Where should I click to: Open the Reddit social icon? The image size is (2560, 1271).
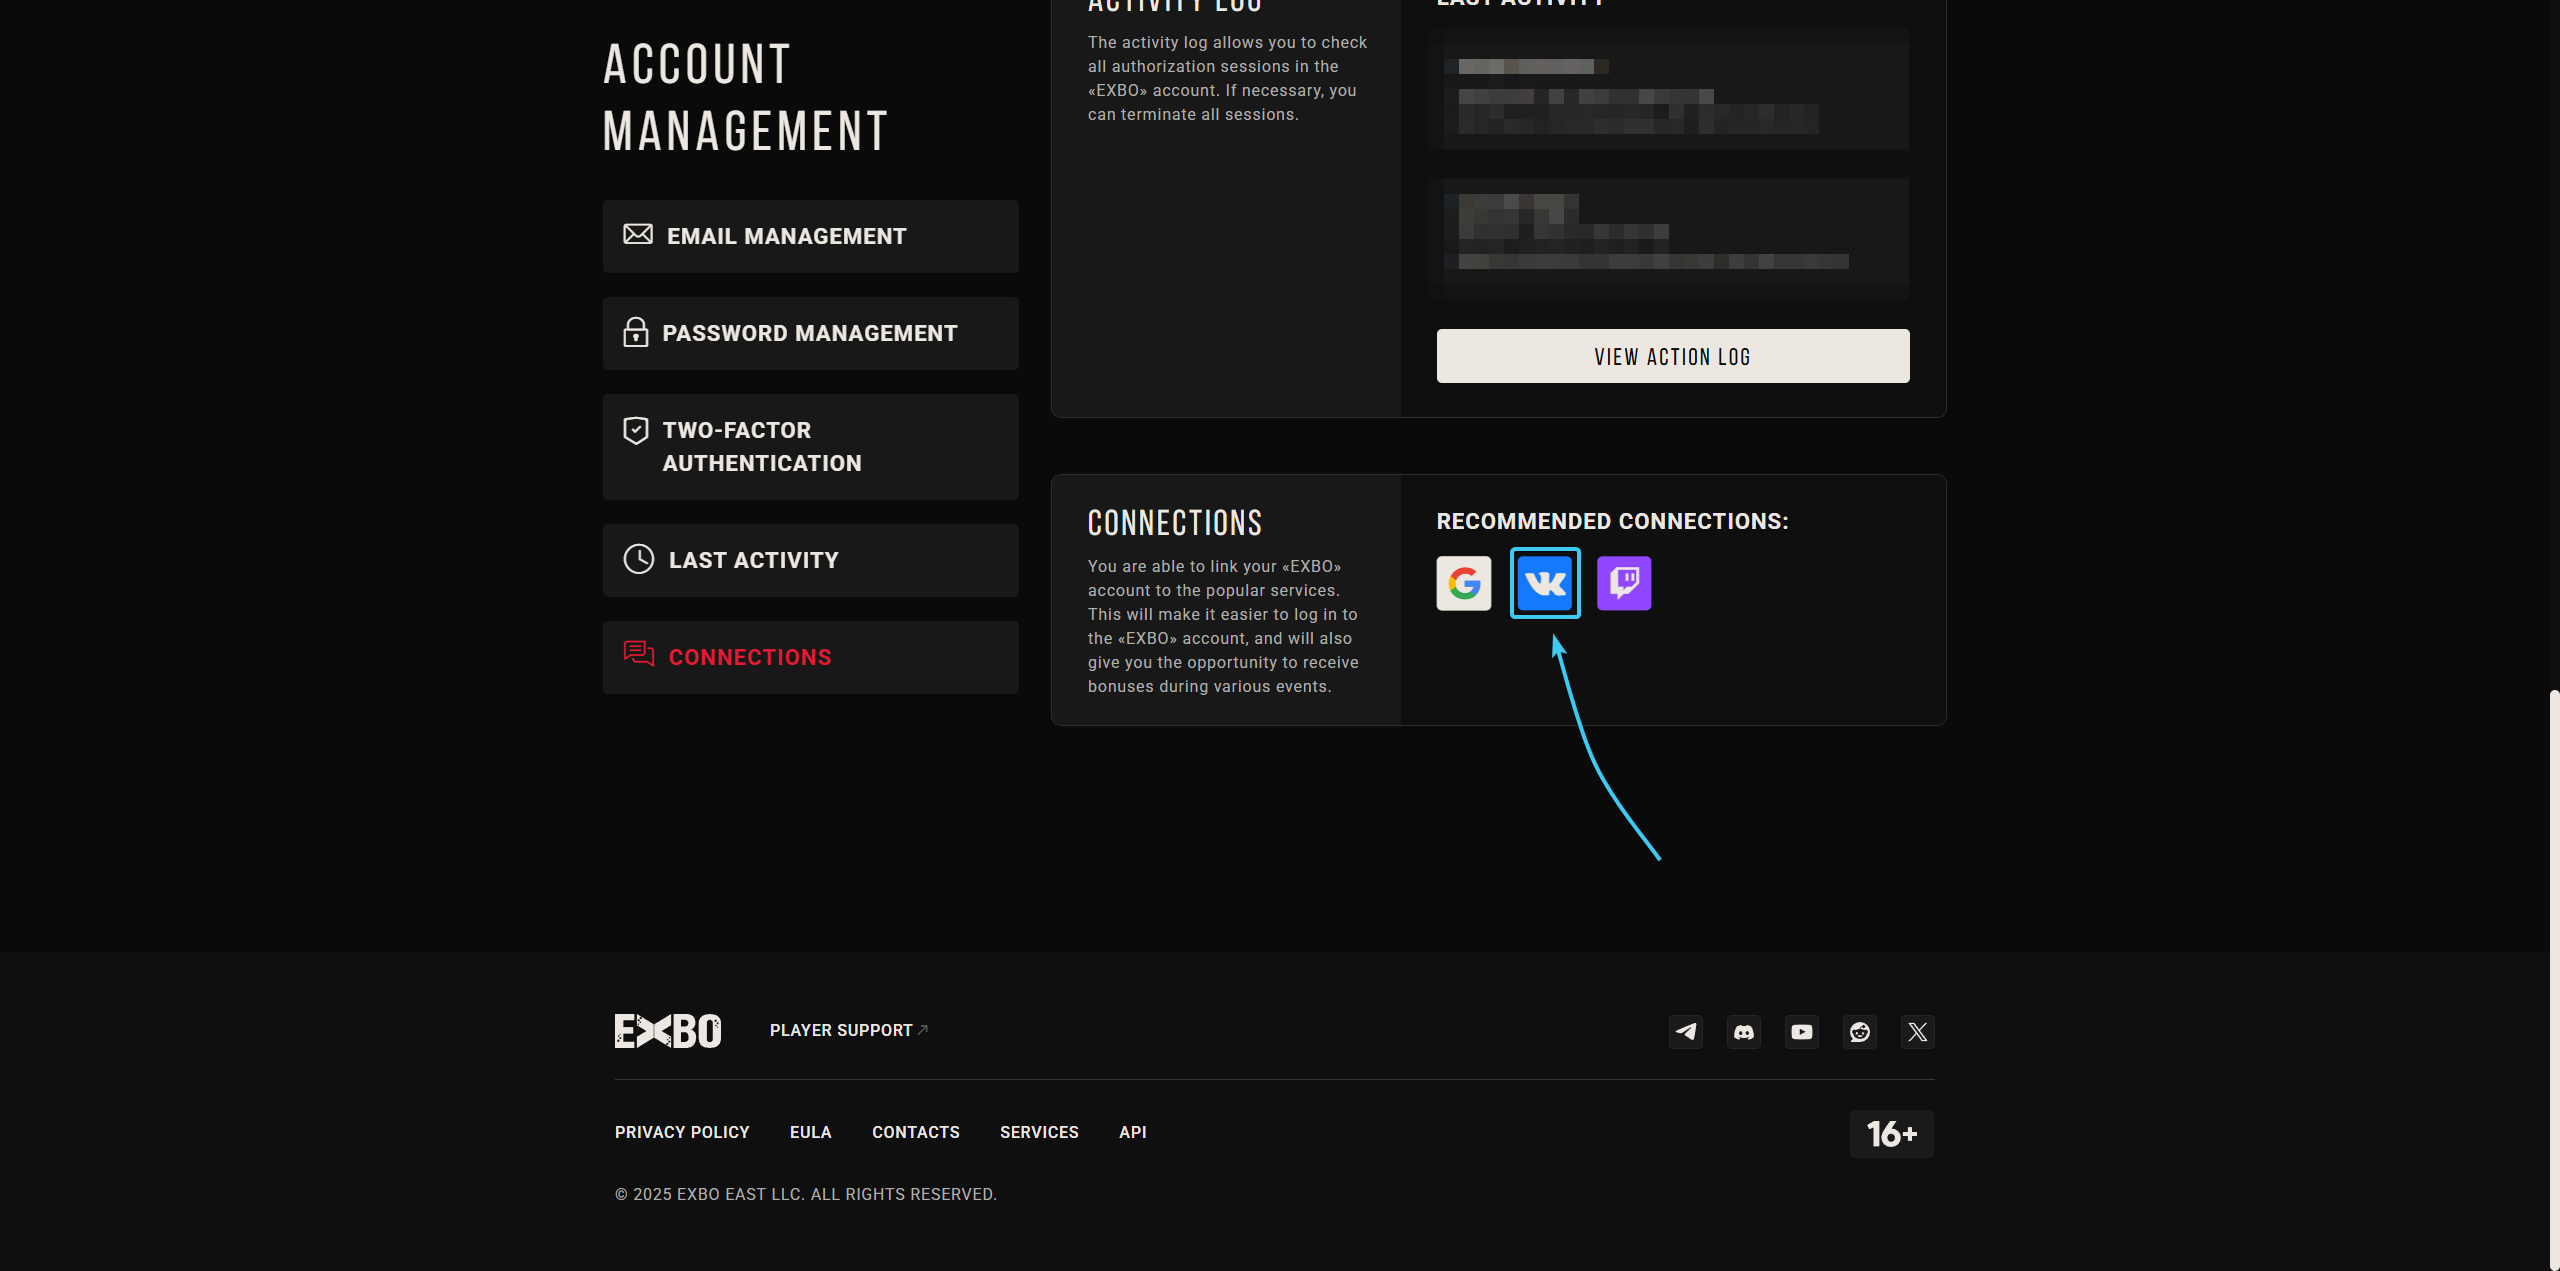pyautogui.click(x=1860, y=1032)
